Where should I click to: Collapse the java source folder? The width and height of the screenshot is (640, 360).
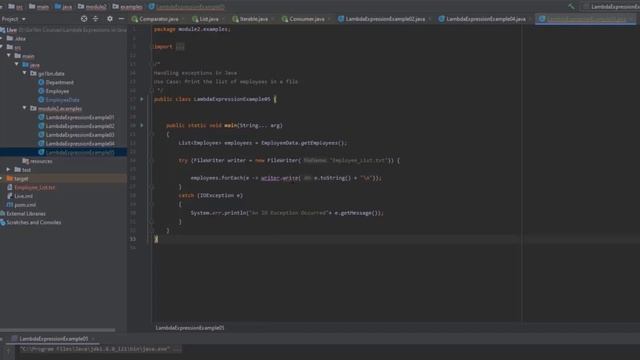(x=17, y=65)
